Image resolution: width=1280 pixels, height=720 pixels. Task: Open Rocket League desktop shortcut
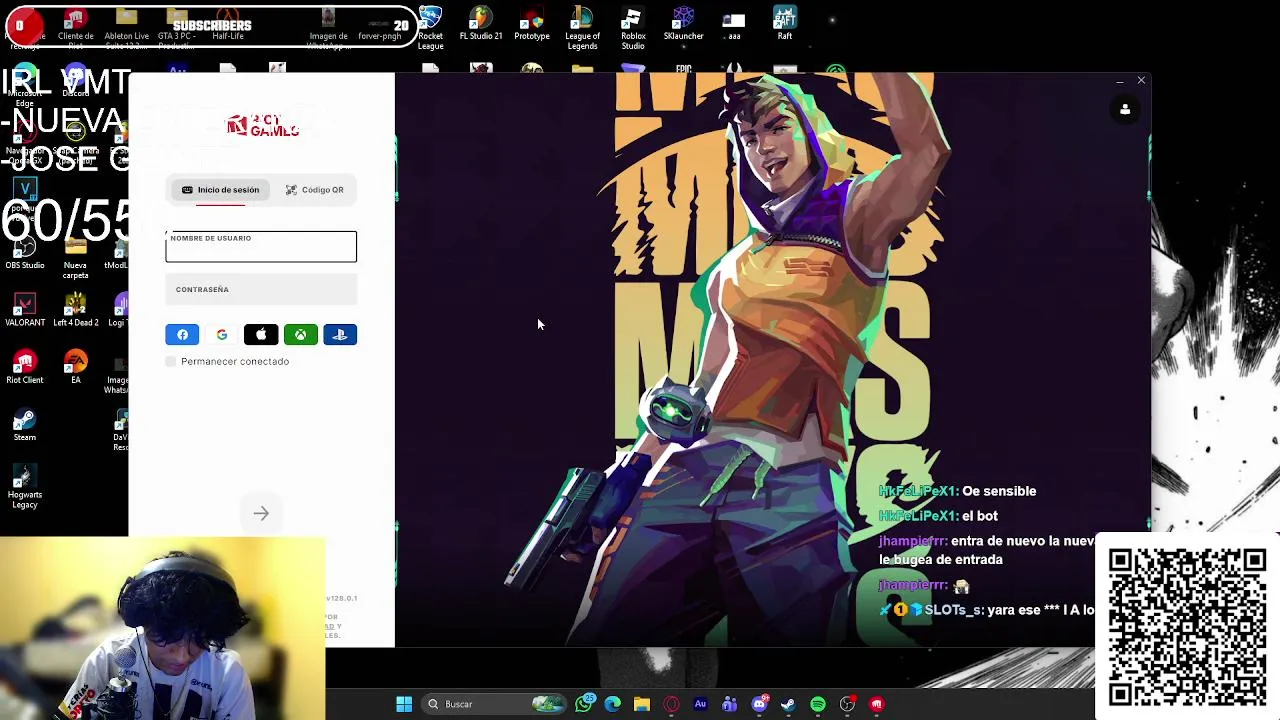click(x=430, y=28)
